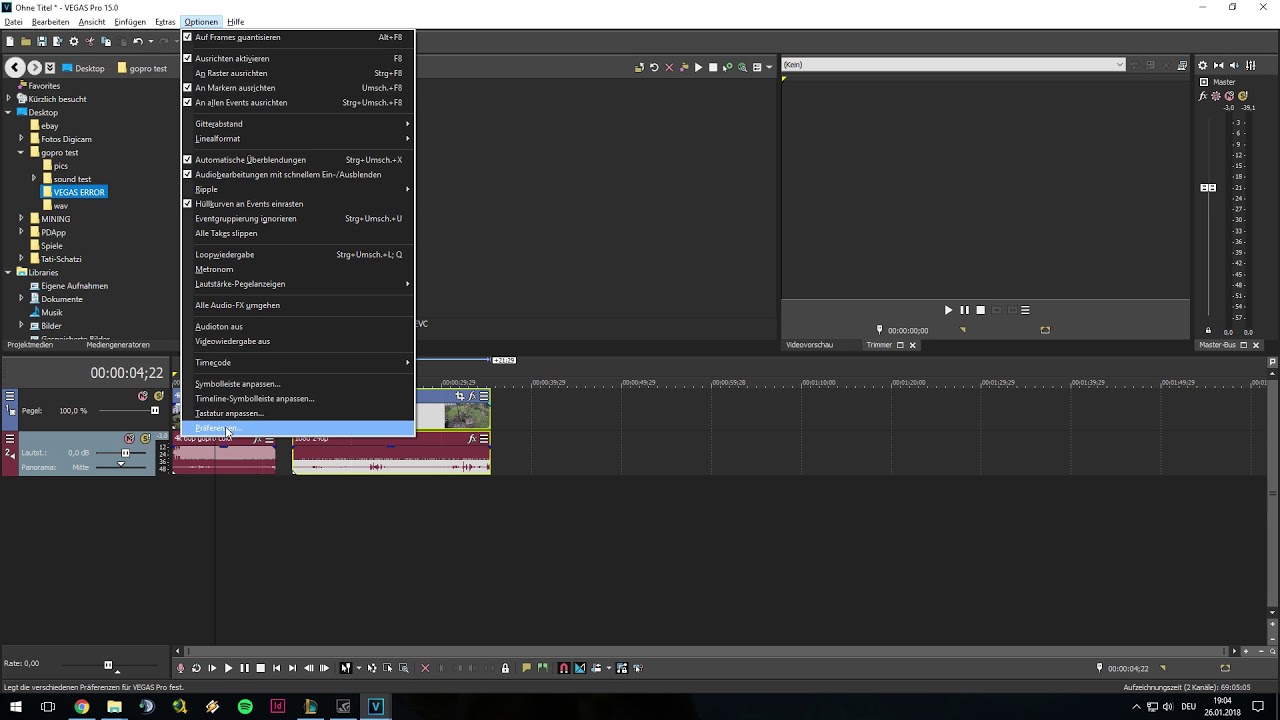The width and height of the screenshot is (1280, 720).
Task: Play the trimmer preview
Action: (948, 310)
